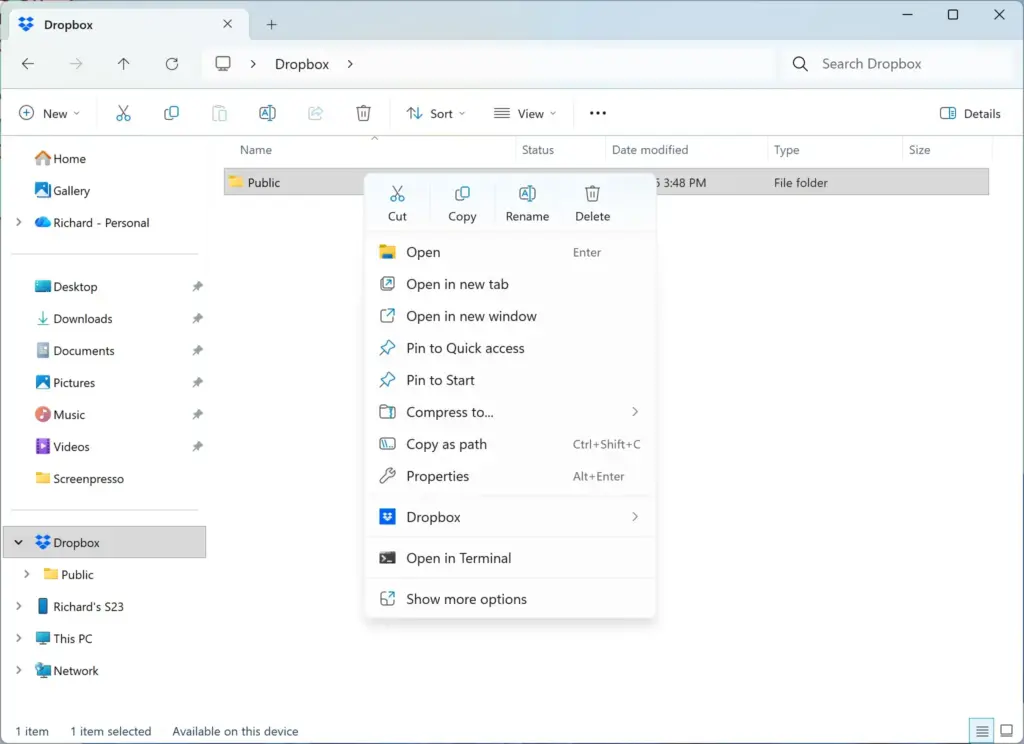
Task: Choose Open in new tab
Action: pyautogui.click(x=510, y=284)
